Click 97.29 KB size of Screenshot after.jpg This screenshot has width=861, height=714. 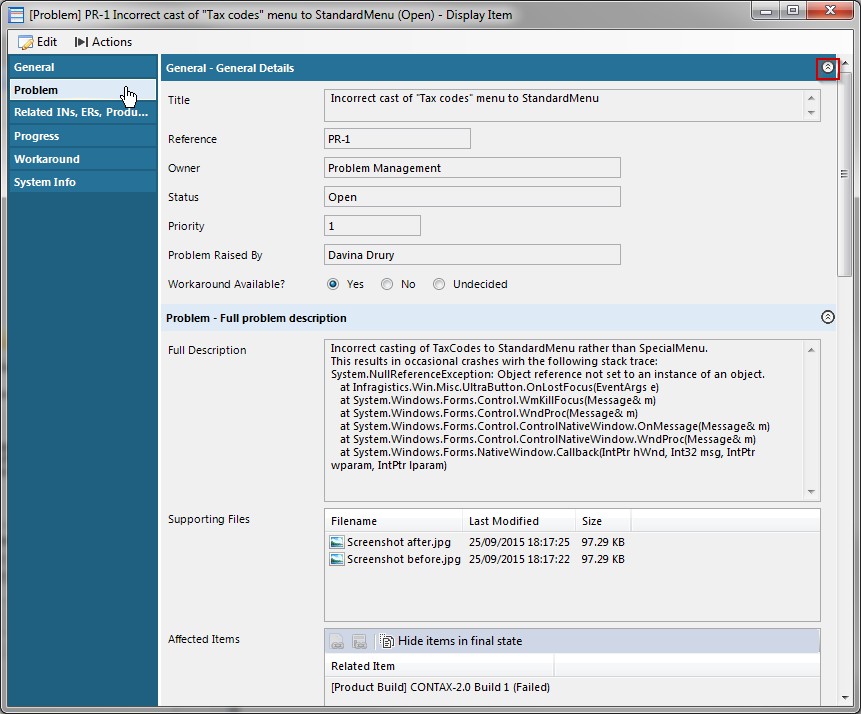(603, 542)
